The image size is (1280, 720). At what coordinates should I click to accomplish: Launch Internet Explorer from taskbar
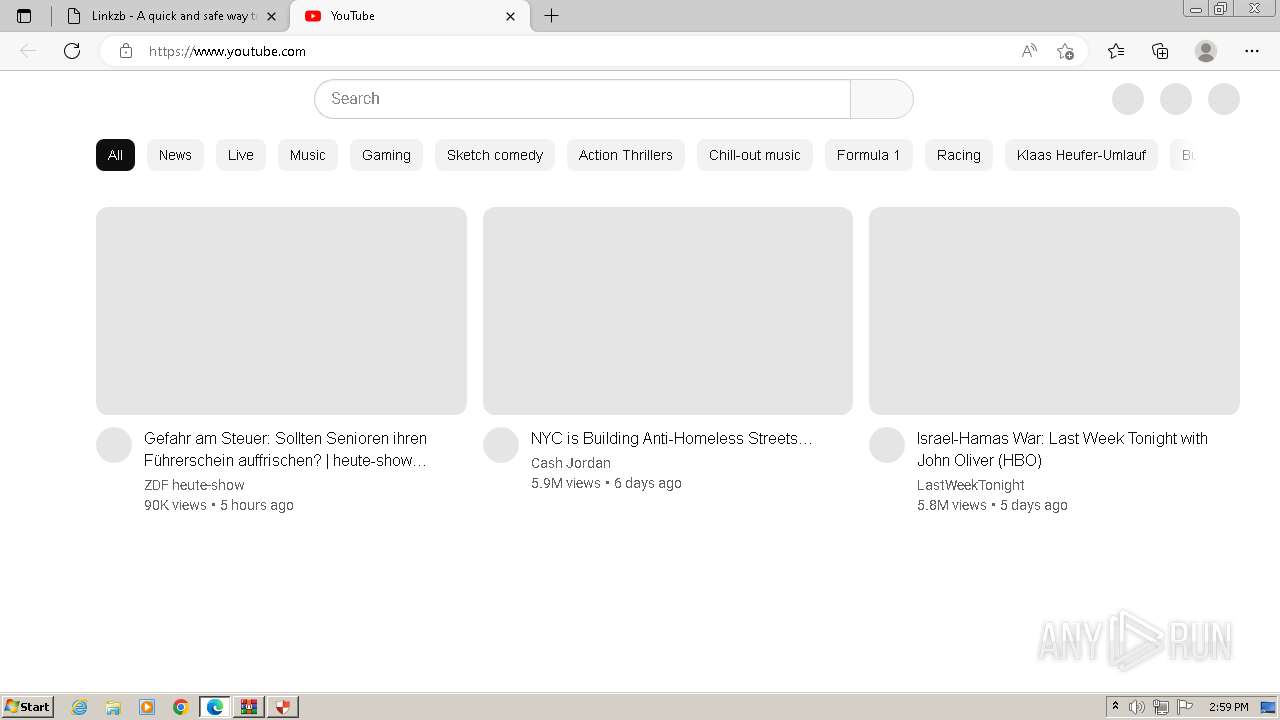[x=79, y=707]
